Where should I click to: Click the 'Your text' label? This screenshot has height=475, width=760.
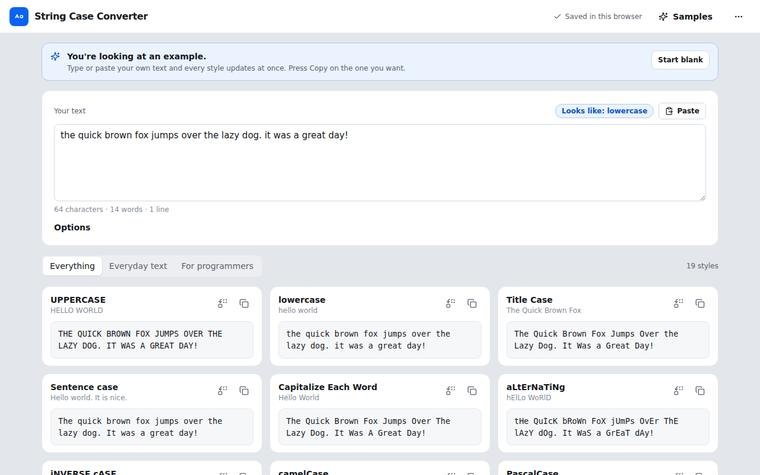click(70, 111)
